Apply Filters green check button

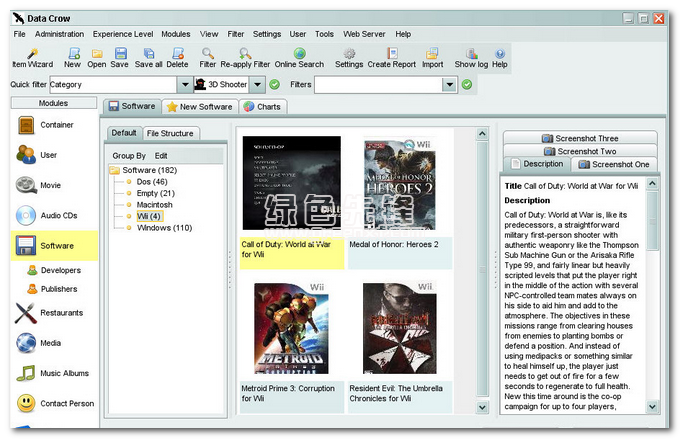pos(467,85)
